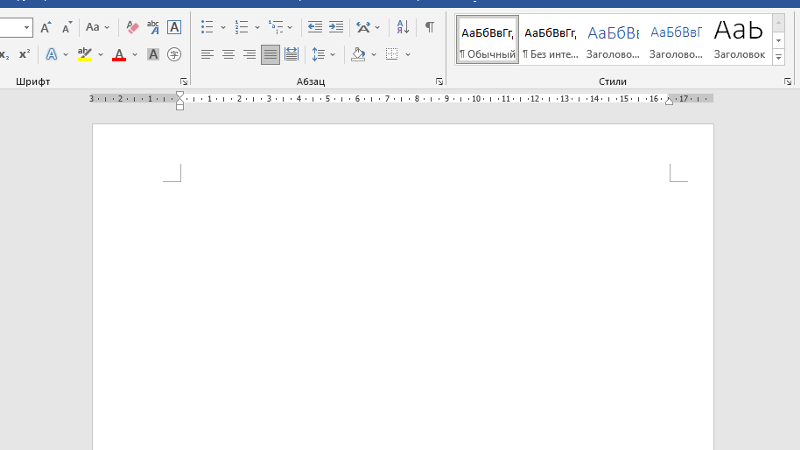Viewport: 800px width, 450px height.
Task: Align text to the center
Action: click(x=228, y=54)
